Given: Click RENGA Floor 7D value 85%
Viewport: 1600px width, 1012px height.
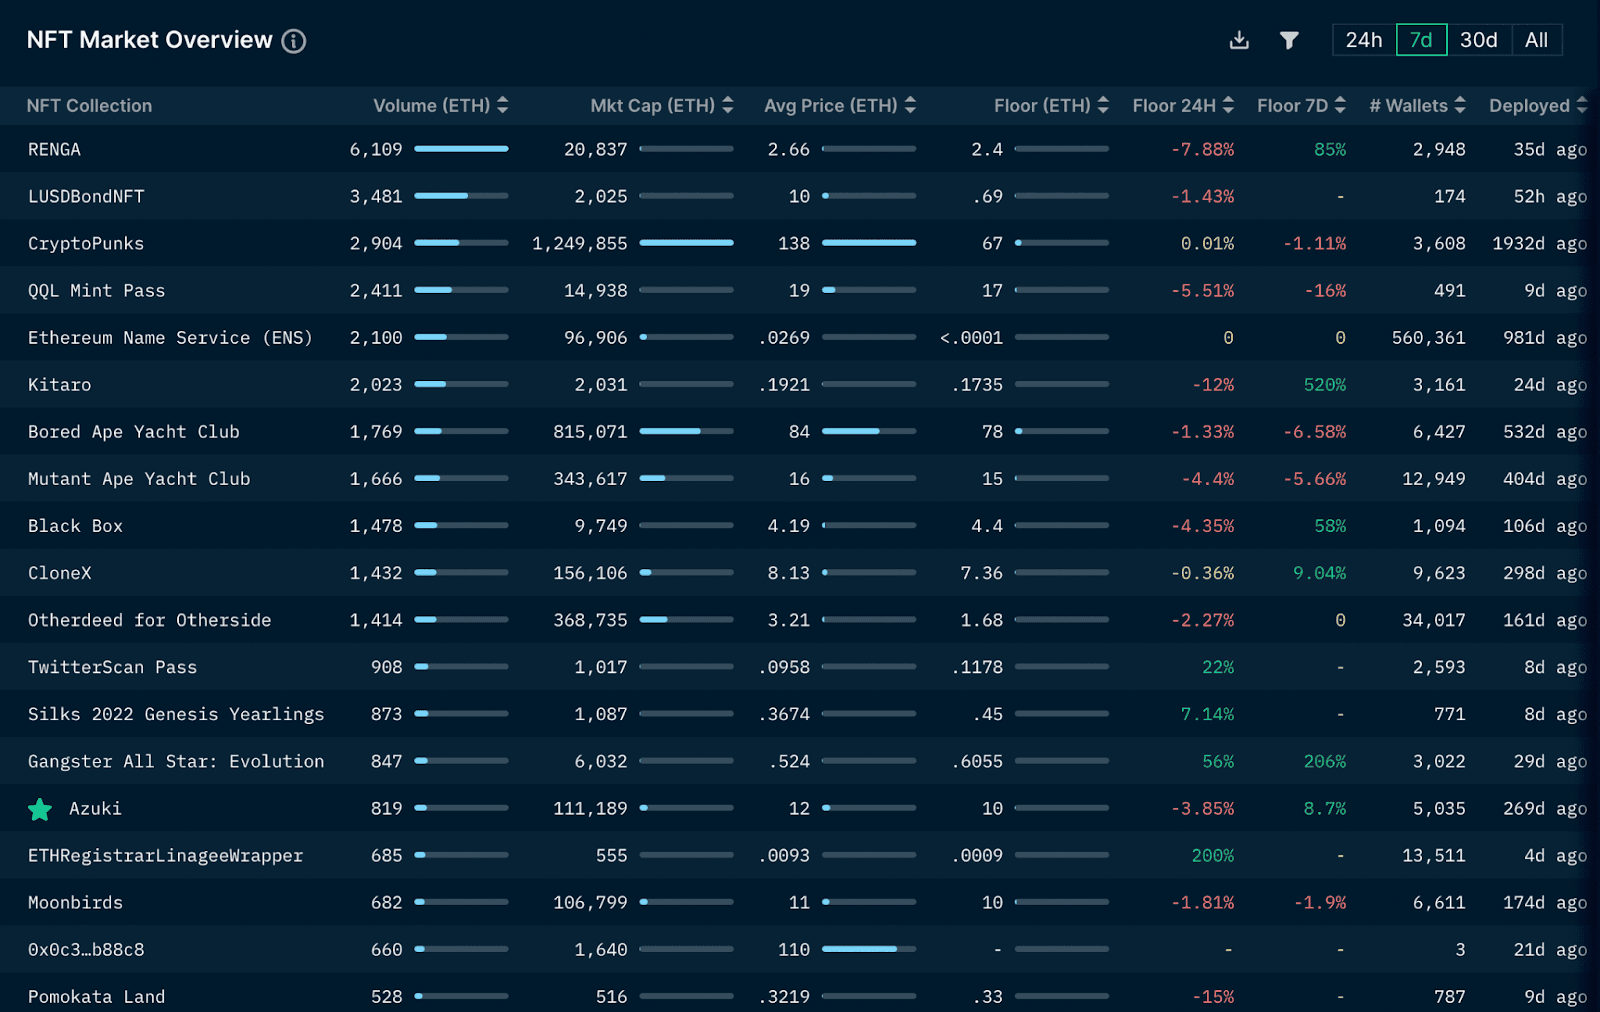Looking at the screenshot, I should click(x=1330, y=149).
